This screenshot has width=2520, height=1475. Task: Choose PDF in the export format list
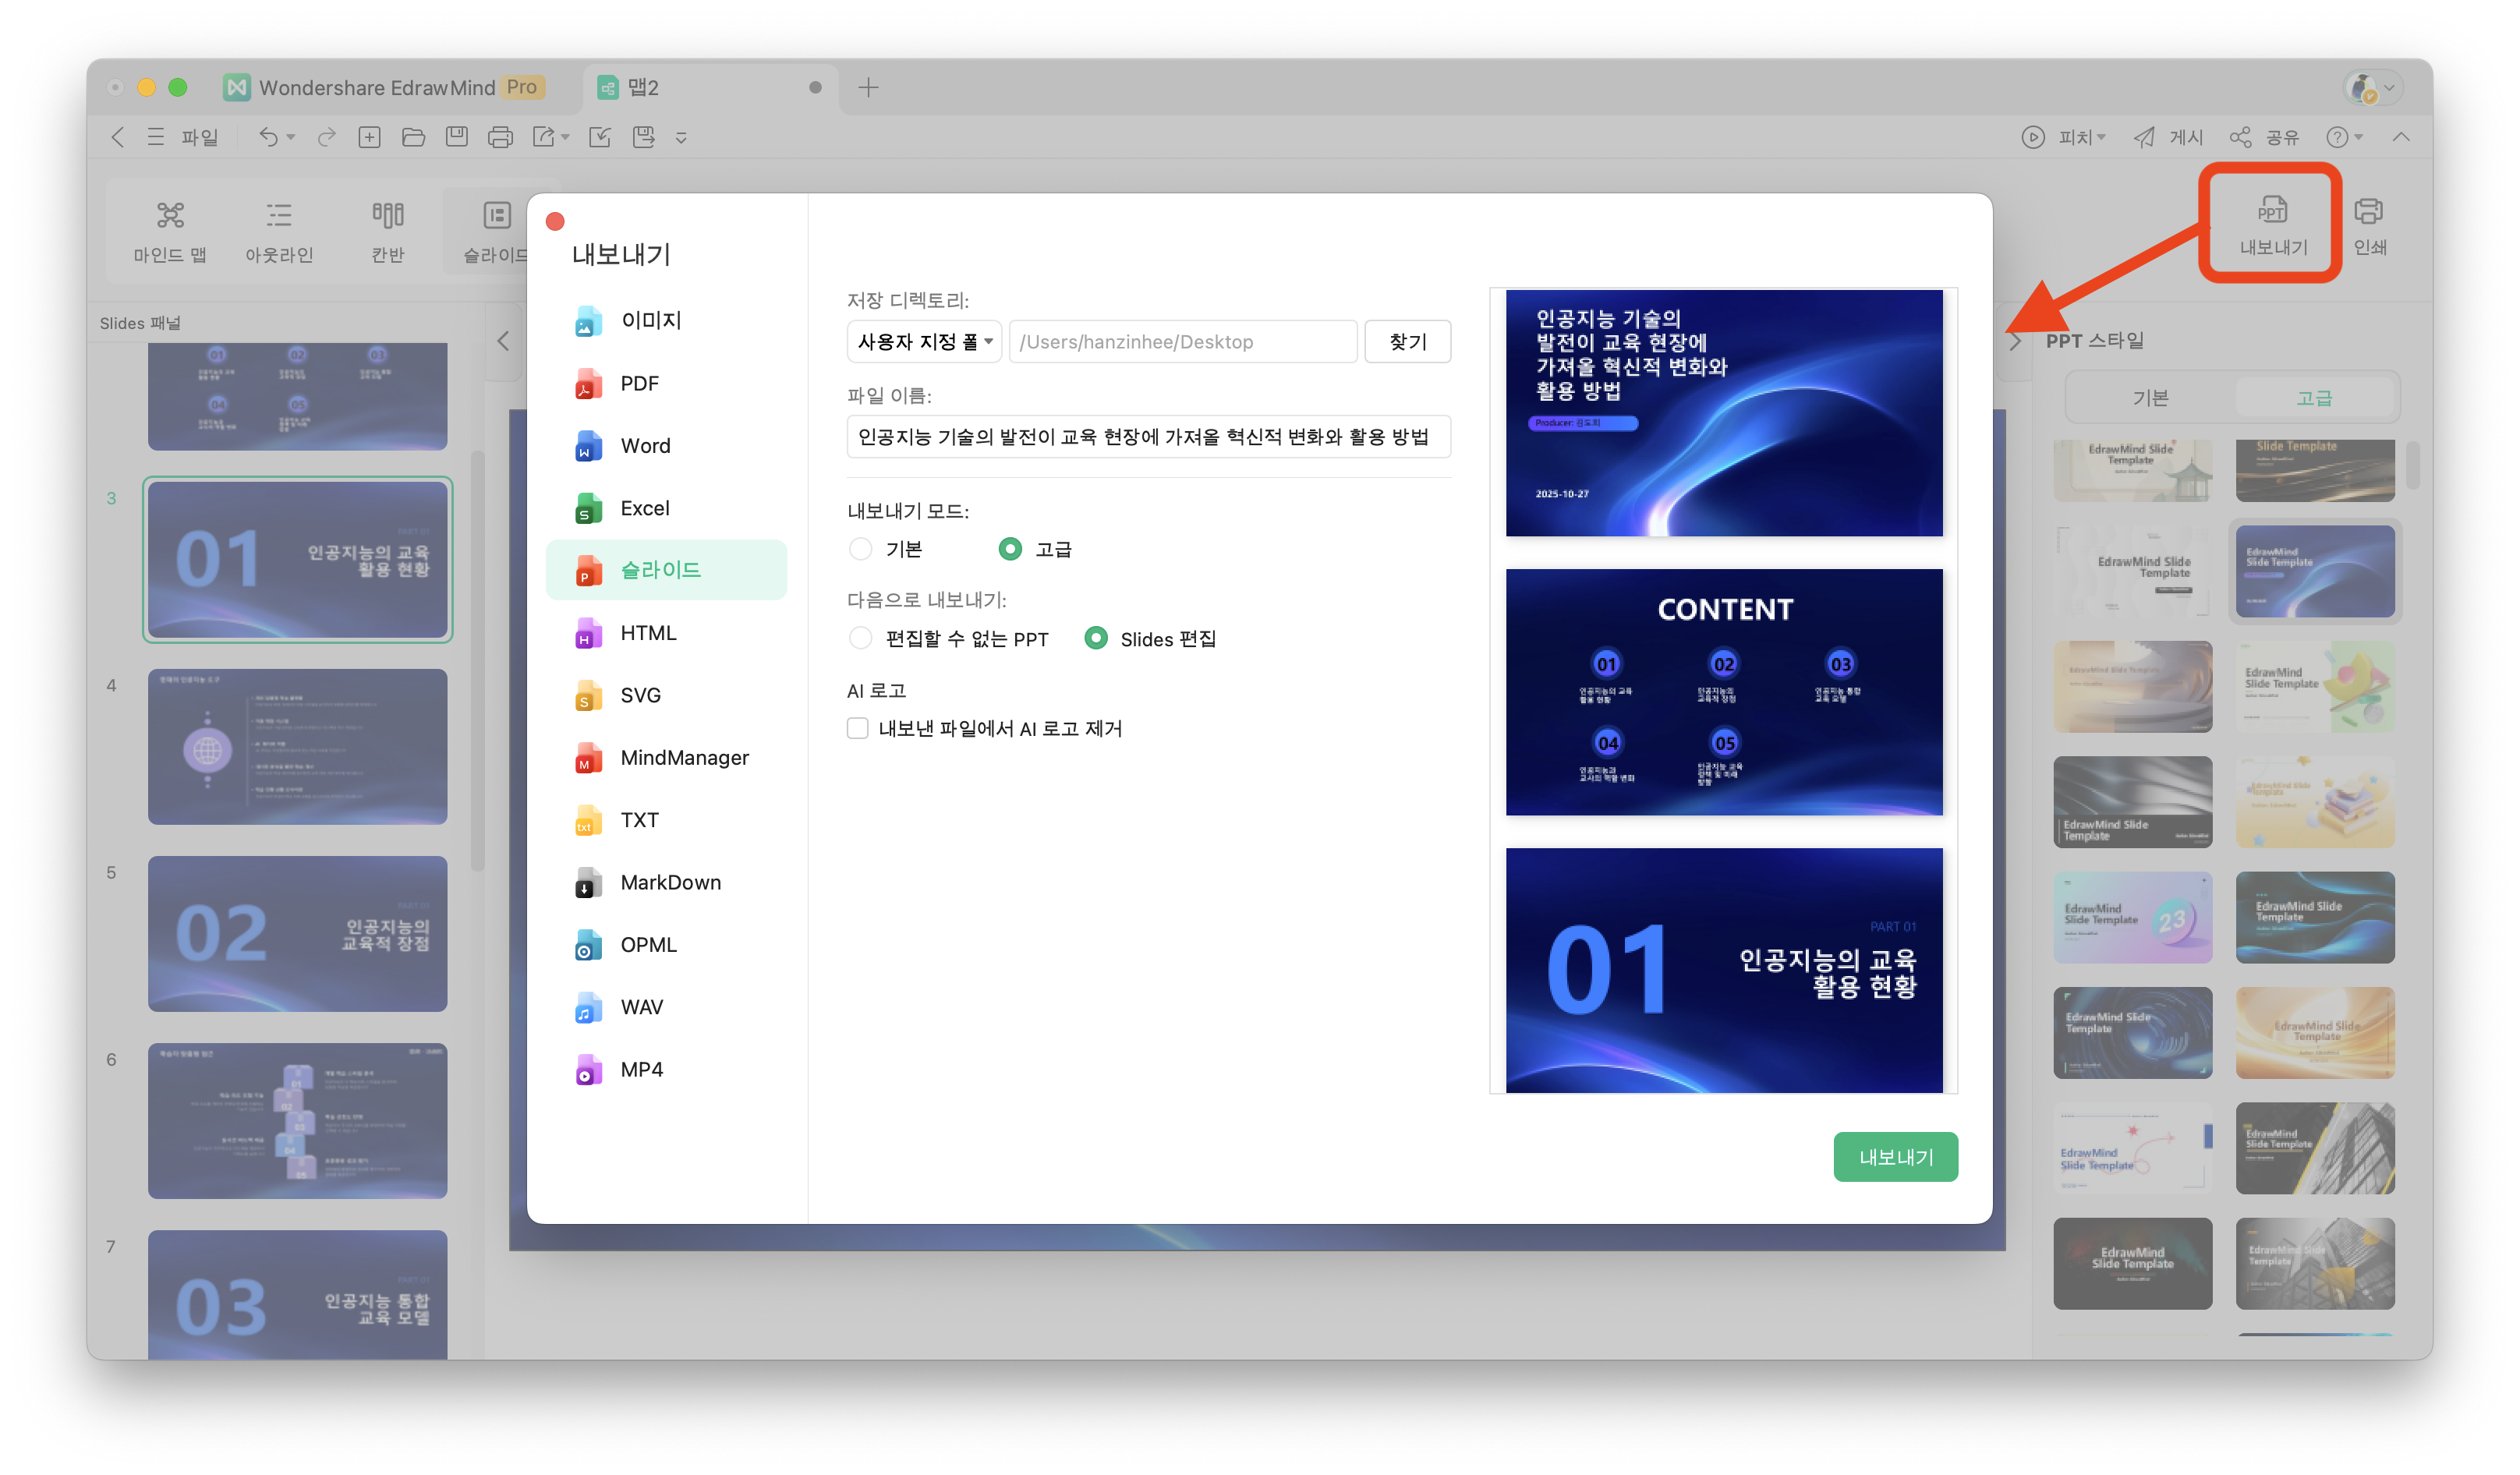click(x=639, y=384)
